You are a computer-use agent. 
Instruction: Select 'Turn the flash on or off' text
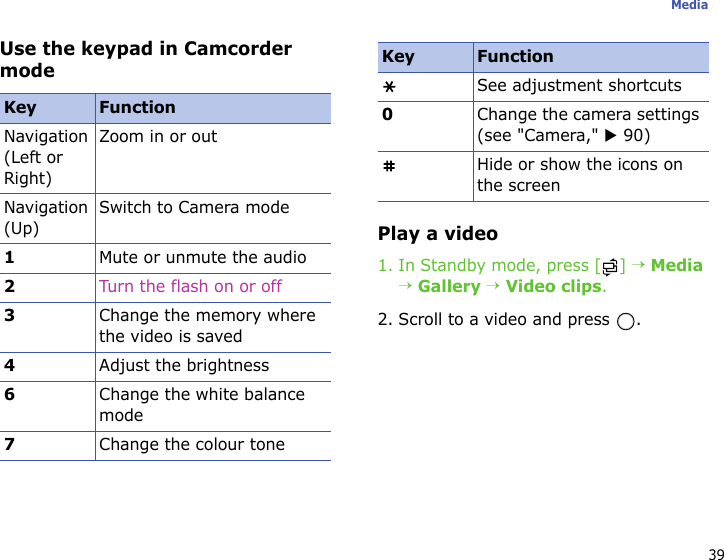(190, 287)
